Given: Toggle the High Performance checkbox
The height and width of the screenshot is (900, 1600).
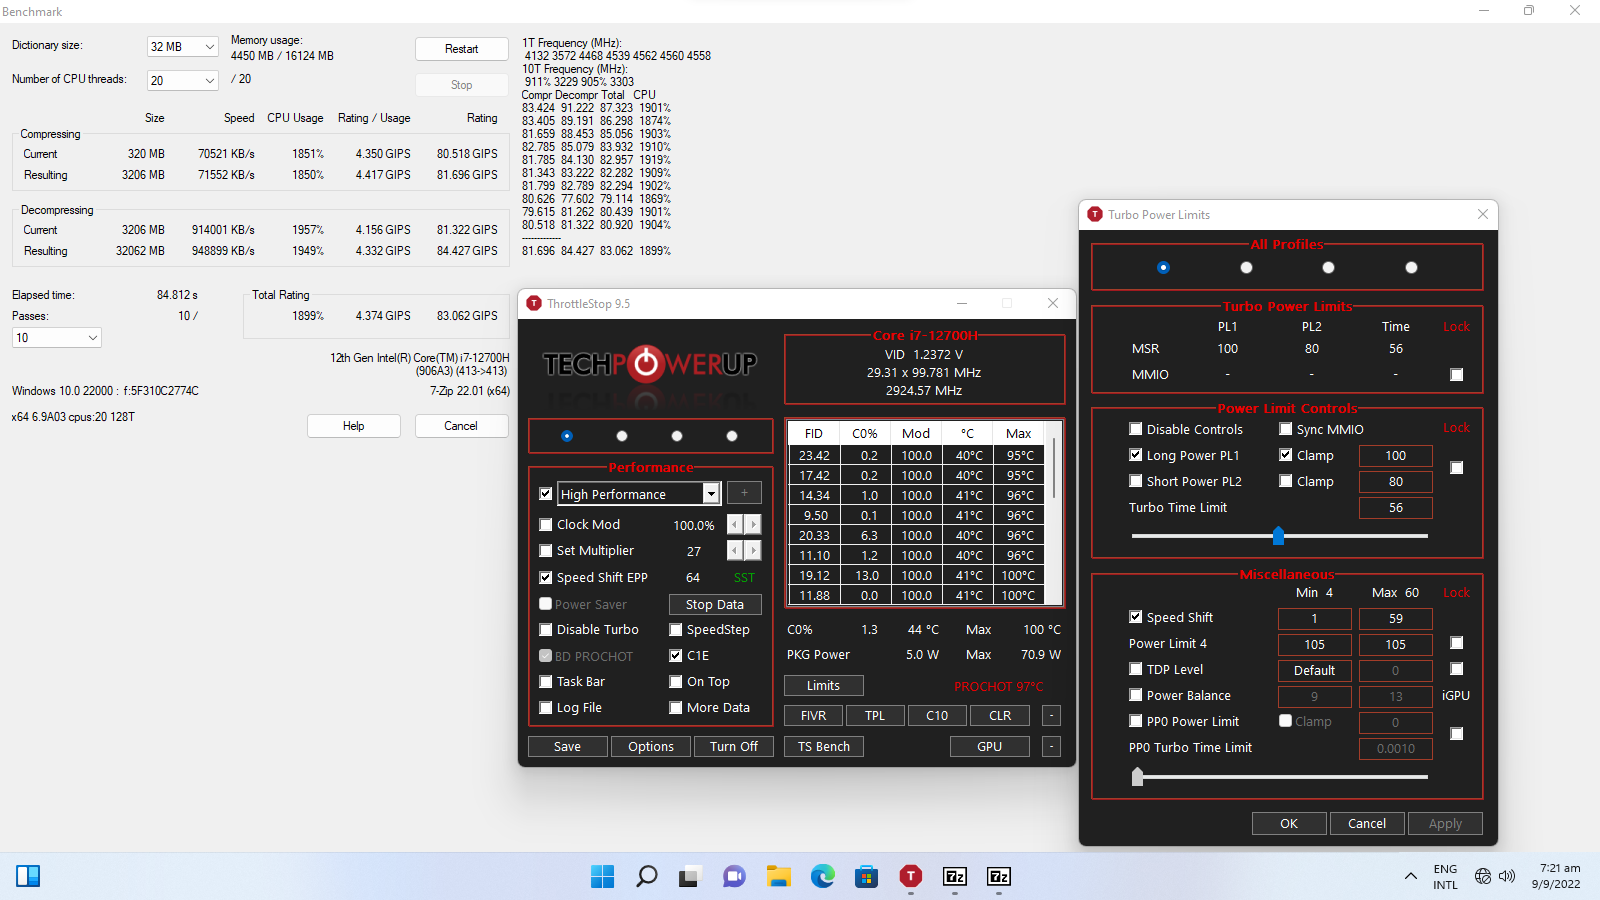Looking at the screenshot, I should pyautogui.click(x=546, y=494).
